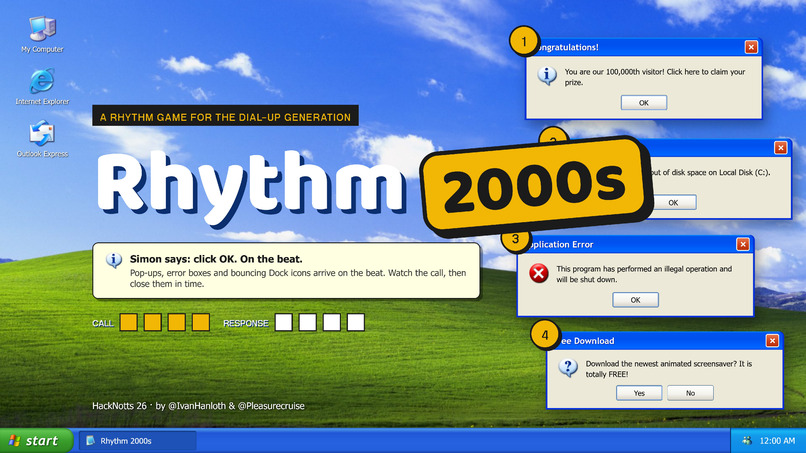Click OK in the Congratulations dialog

pos(644,103)
